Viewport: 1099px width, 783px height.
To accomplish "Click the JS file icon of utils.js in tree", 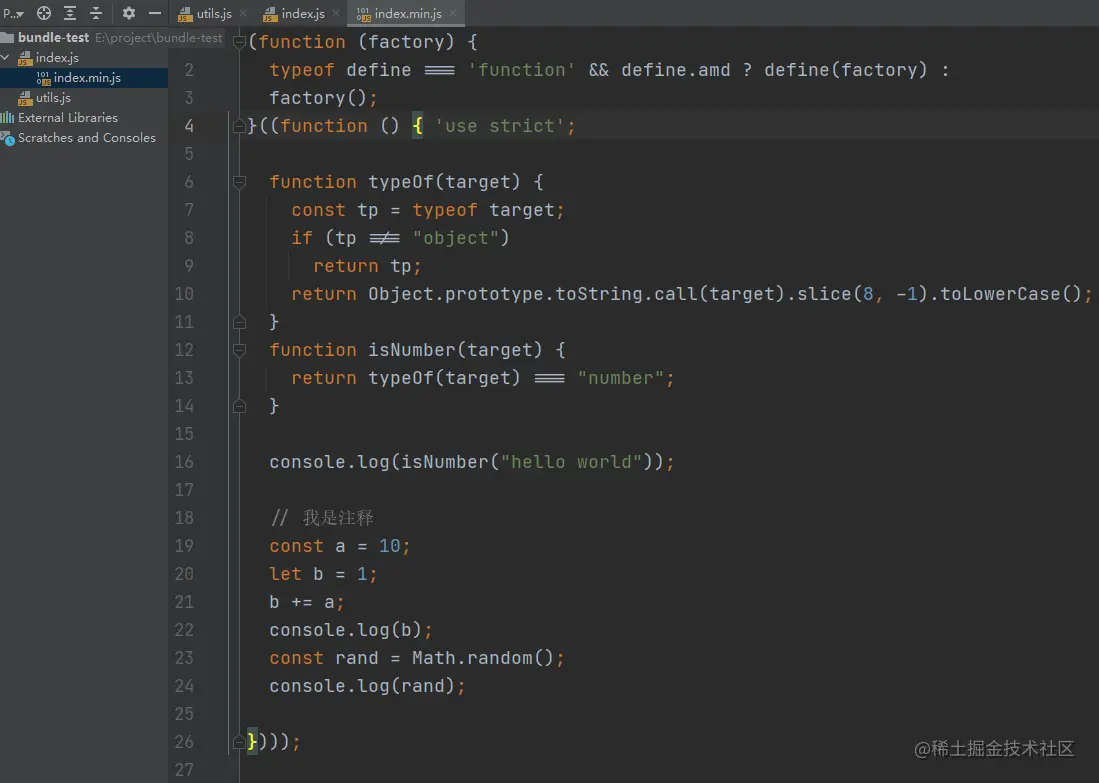I will click(x=25, y=98).
